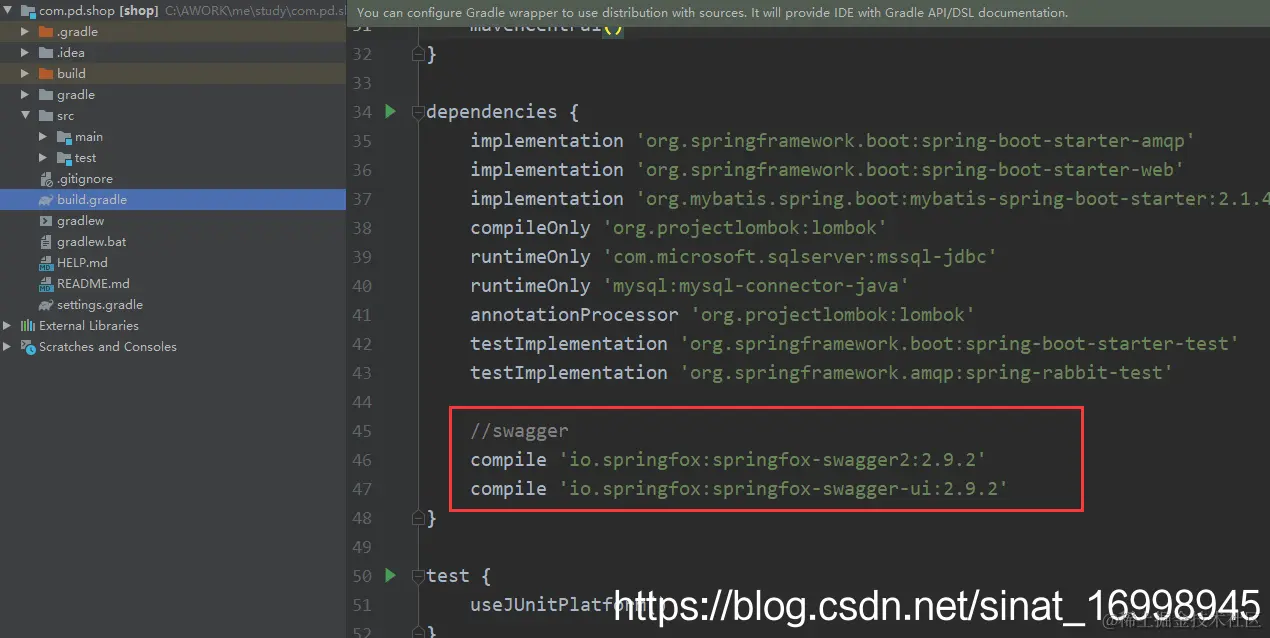Expand the build folder arrow
Screen dimensions: 1270x638
click(25, 73)
